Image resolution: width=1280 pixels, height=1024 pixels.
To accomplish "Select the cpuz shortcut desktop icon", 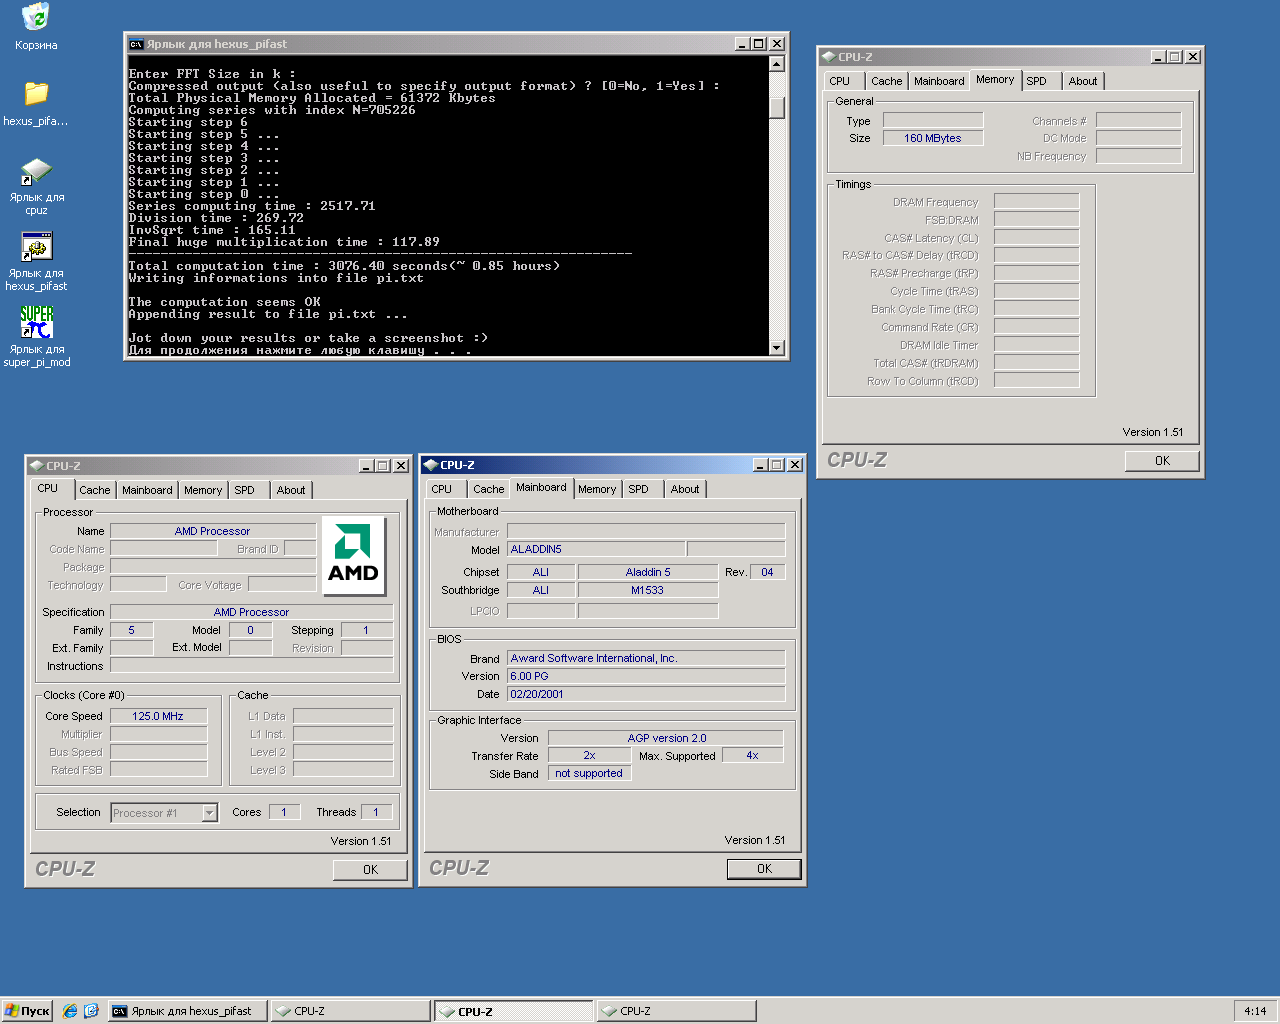I will pyautogui.click(x=36, y=185).
